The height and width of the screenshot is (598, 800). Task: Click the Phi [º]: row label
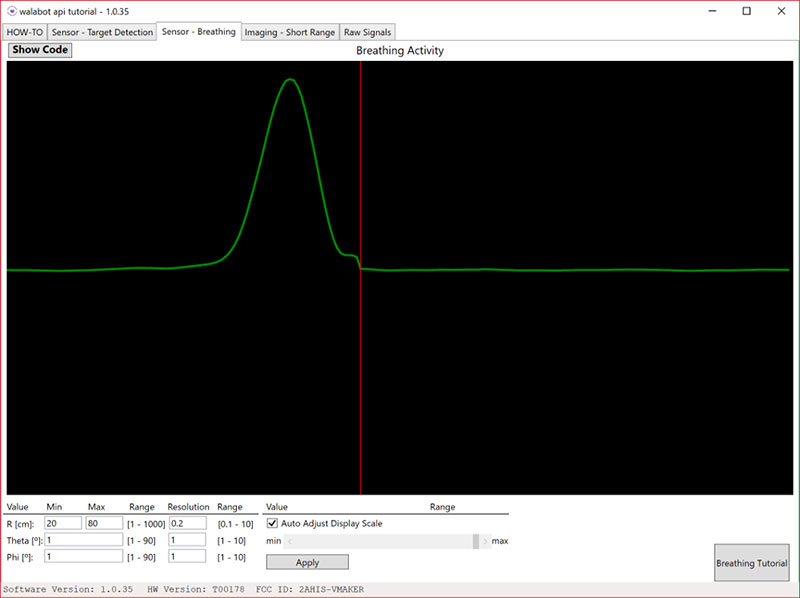(20, 557)
